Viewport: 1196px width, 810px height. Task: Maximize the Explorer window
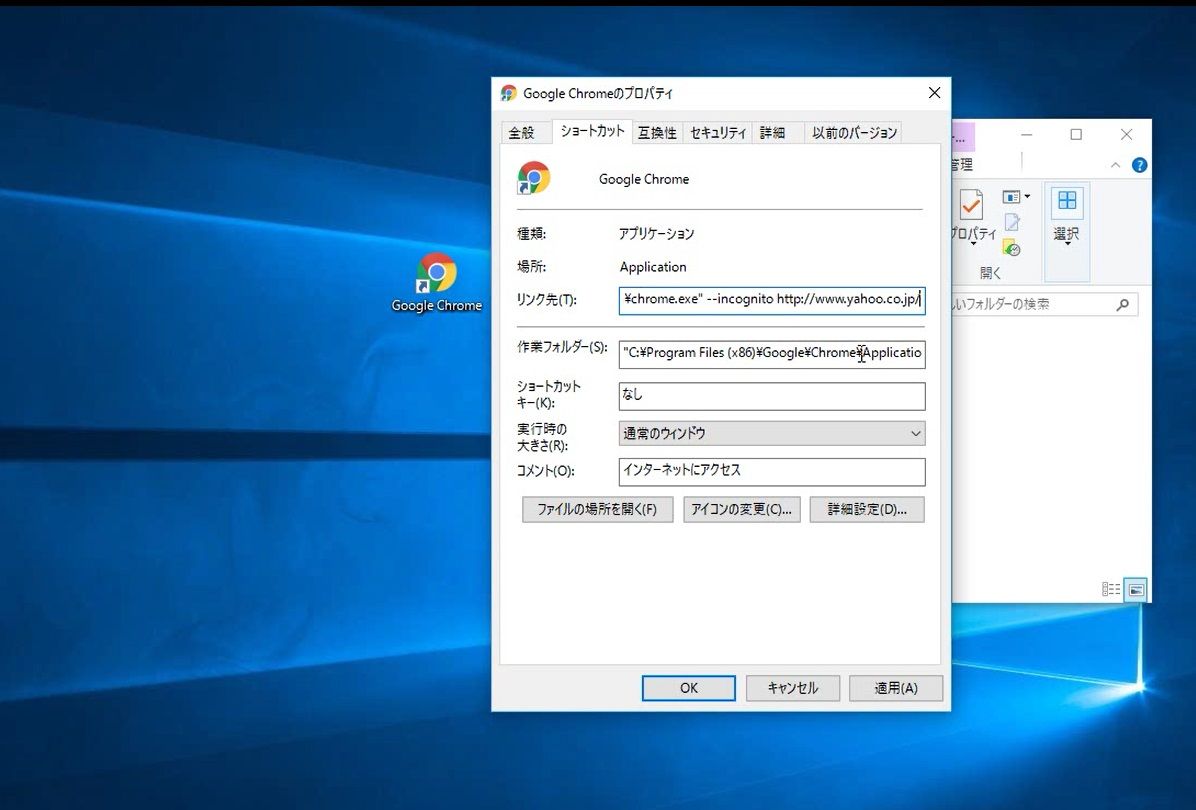coord(1076,134)
